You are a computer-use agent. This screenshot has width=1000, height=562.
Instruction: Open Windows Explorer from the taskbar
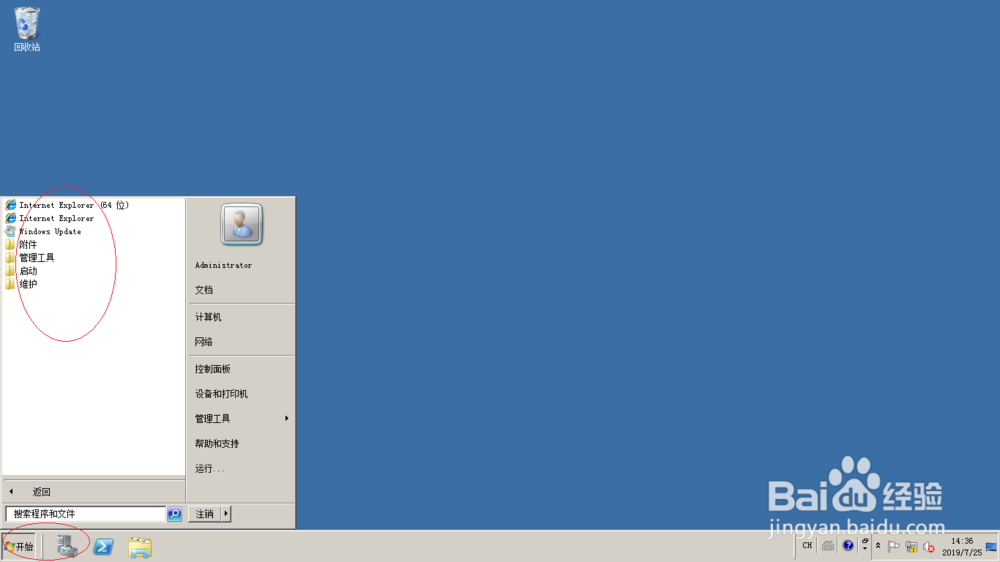(x=140, y=547)
